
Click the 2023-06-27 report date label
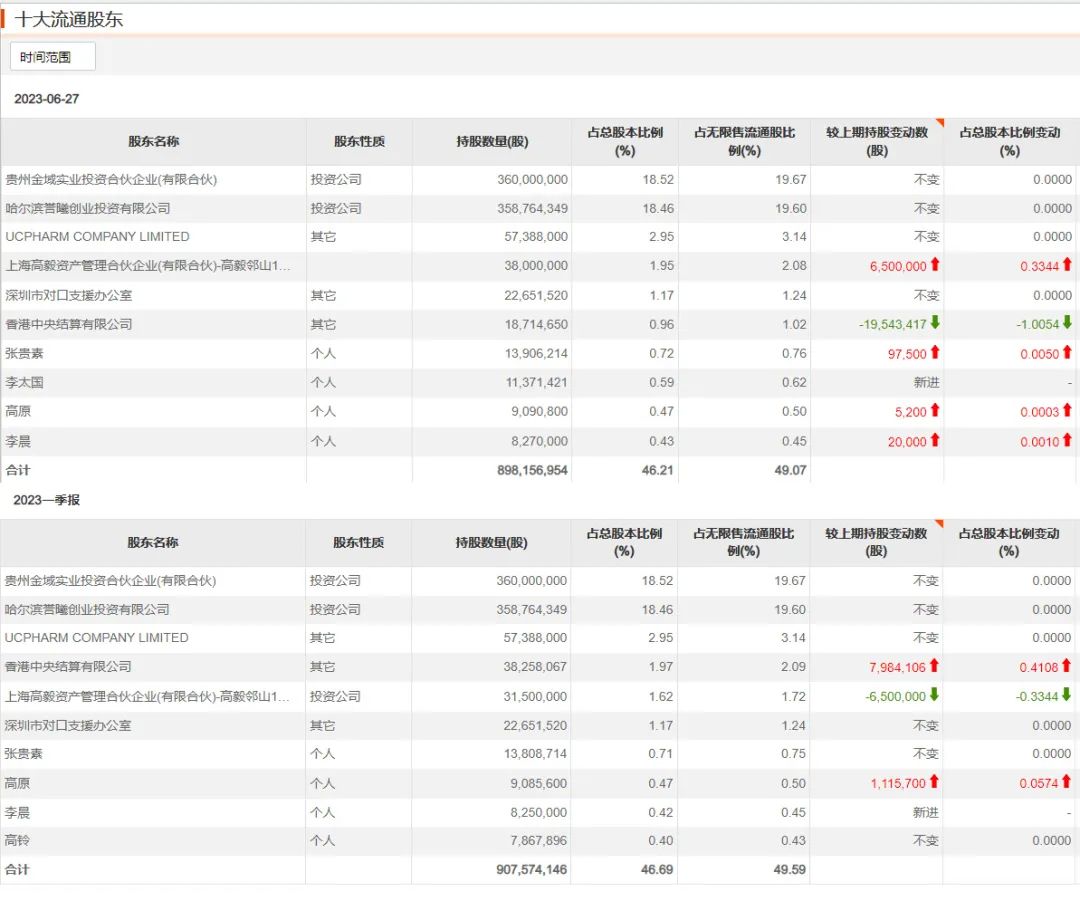(x=46, y=99)
